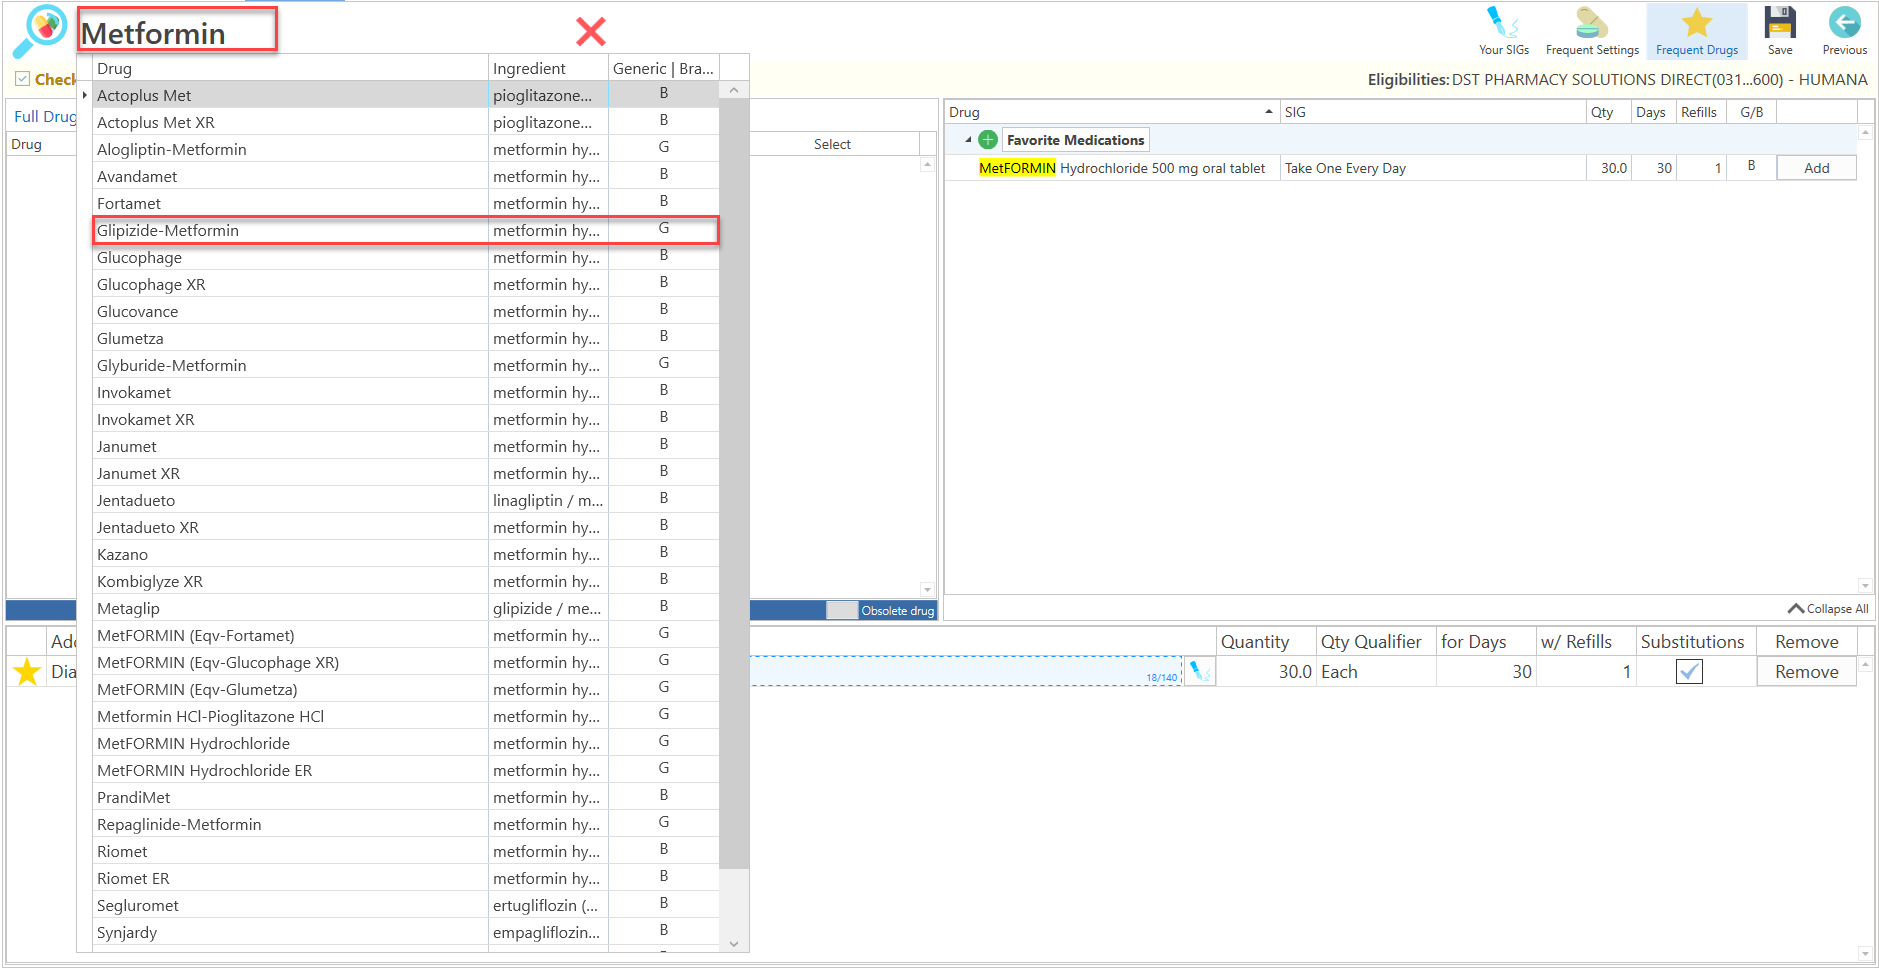Select Segluromet drug row
The image size is (1879, 970).
[x=406, y=905]
